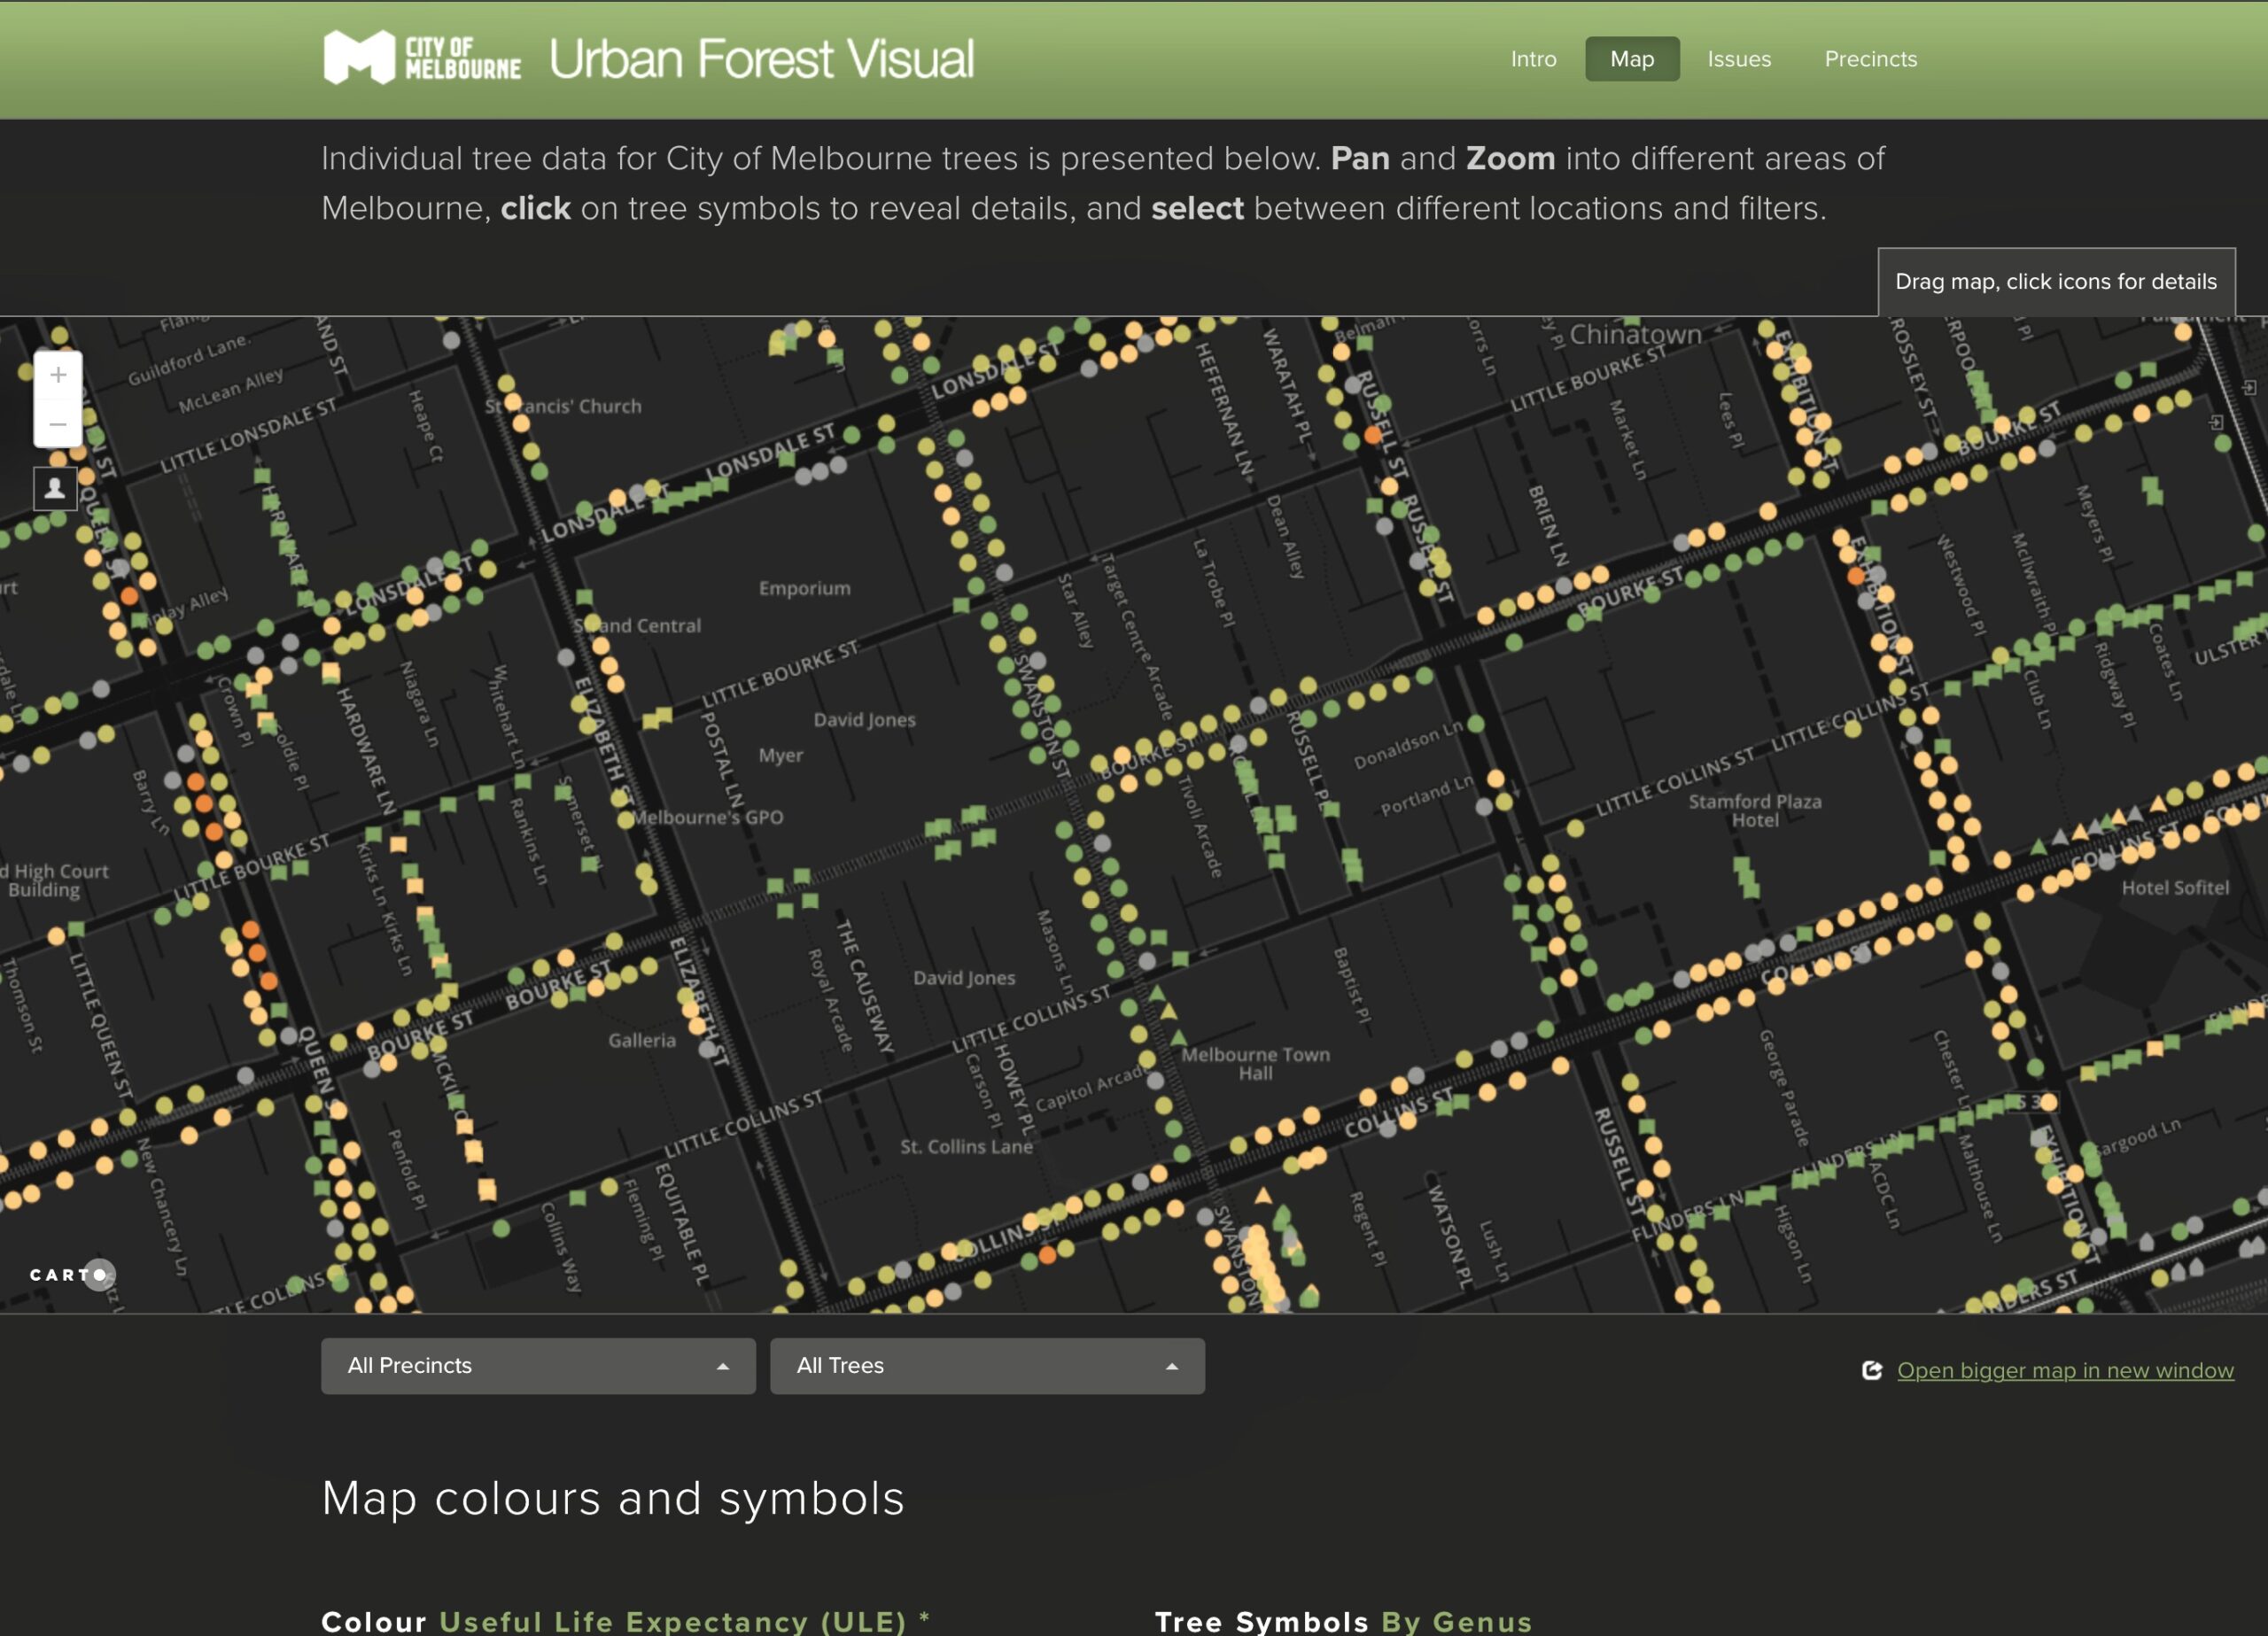This screenshot has width=2268, height=1636.
Task: Click the external-link icon beside Open bigger map
Action: tap(1871, 1370)
